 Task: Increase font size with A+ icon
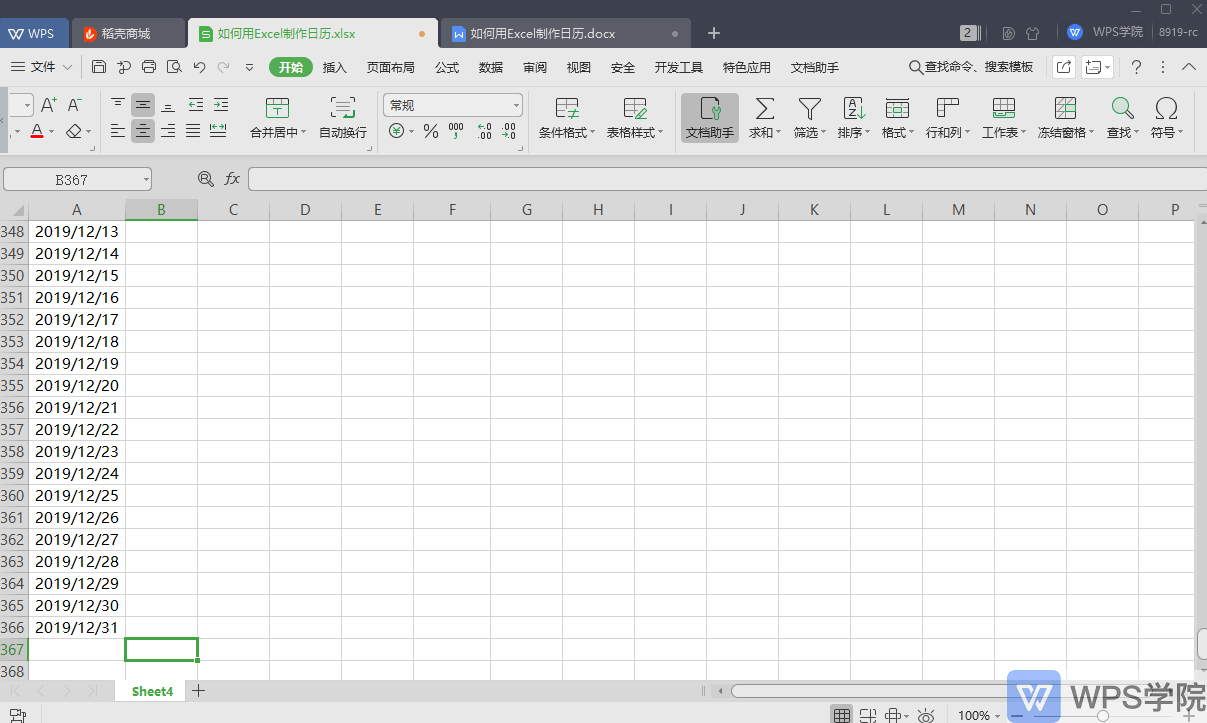coord(49,104)
